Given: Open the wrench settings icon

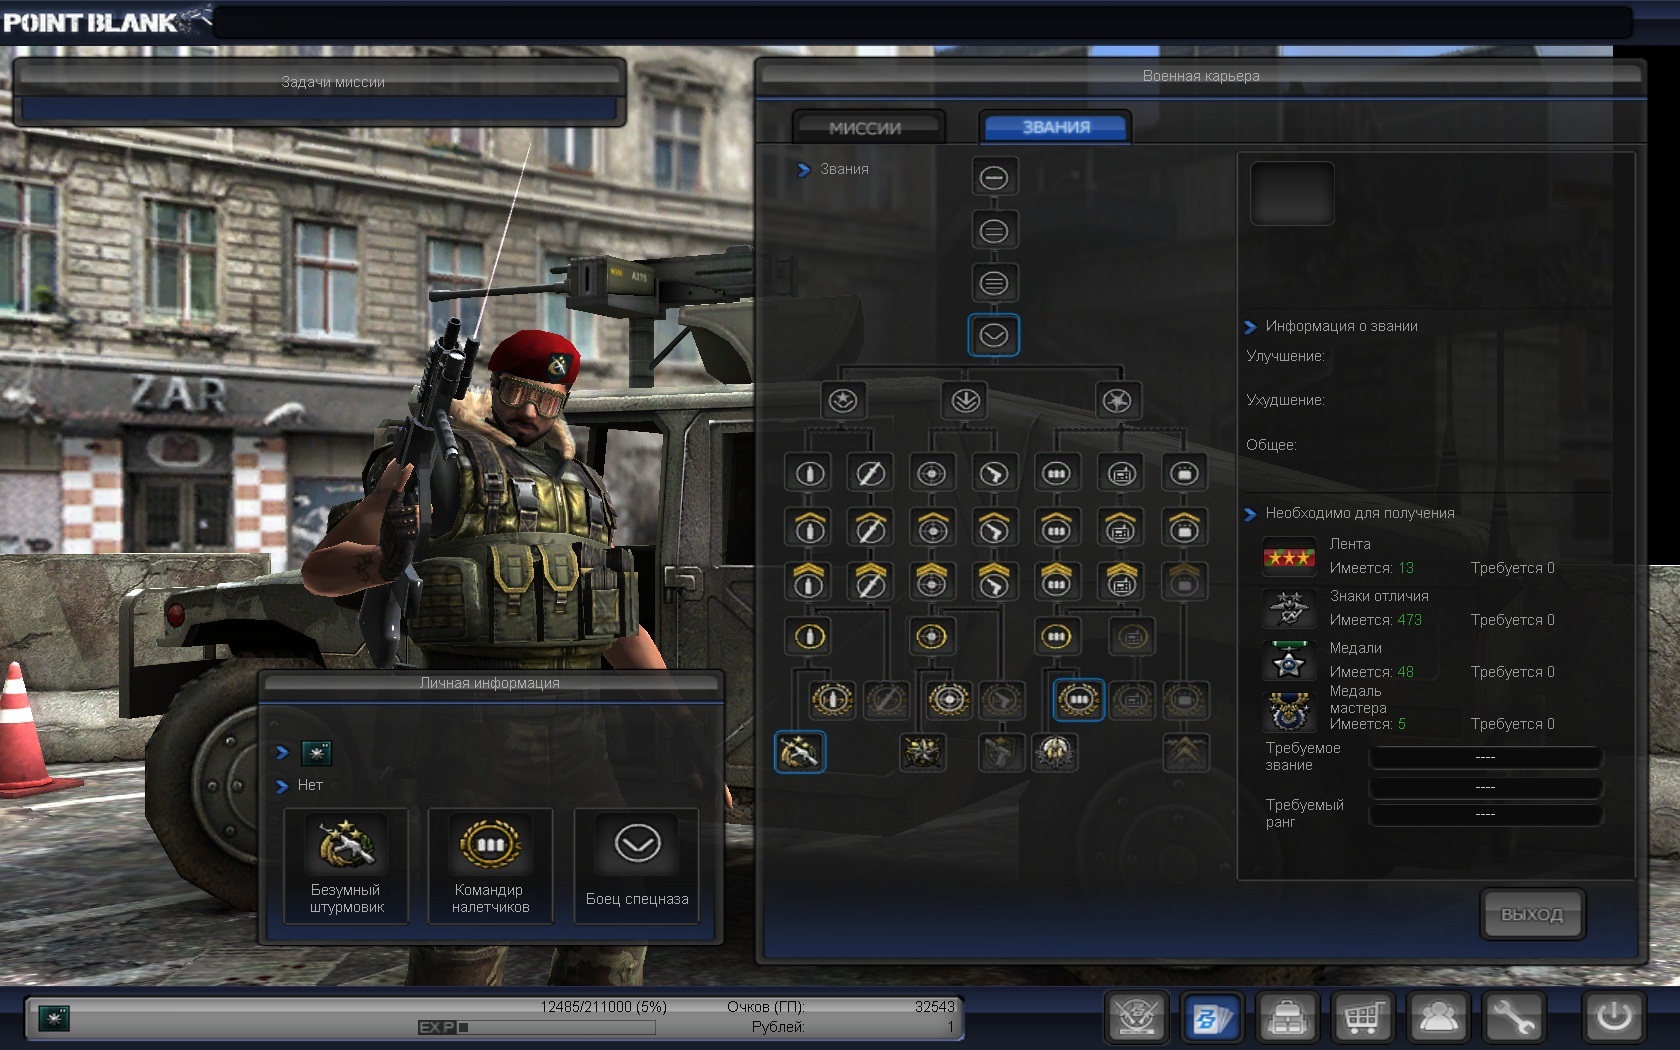Looking at the screenshot, I should click(1514, 1018).
